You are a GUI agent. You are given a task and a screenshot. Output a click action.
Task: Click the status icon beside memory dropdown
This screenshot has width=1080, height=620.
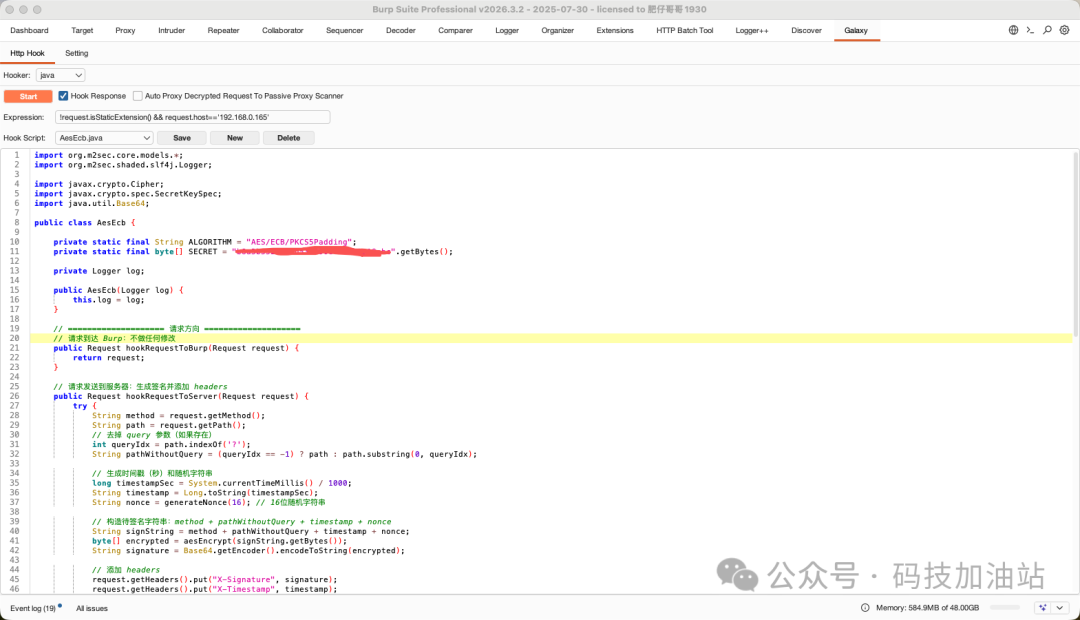863,607
